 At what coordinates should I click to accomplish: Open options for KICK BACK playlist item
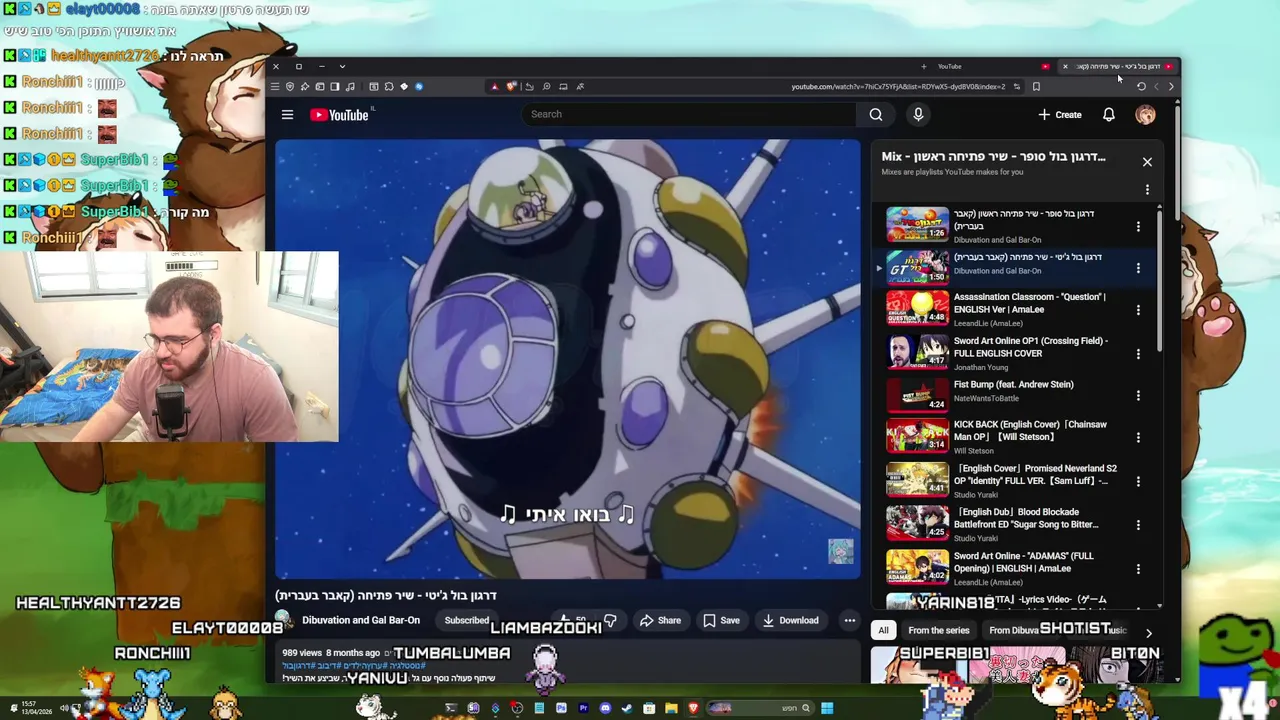(1138, 437)
